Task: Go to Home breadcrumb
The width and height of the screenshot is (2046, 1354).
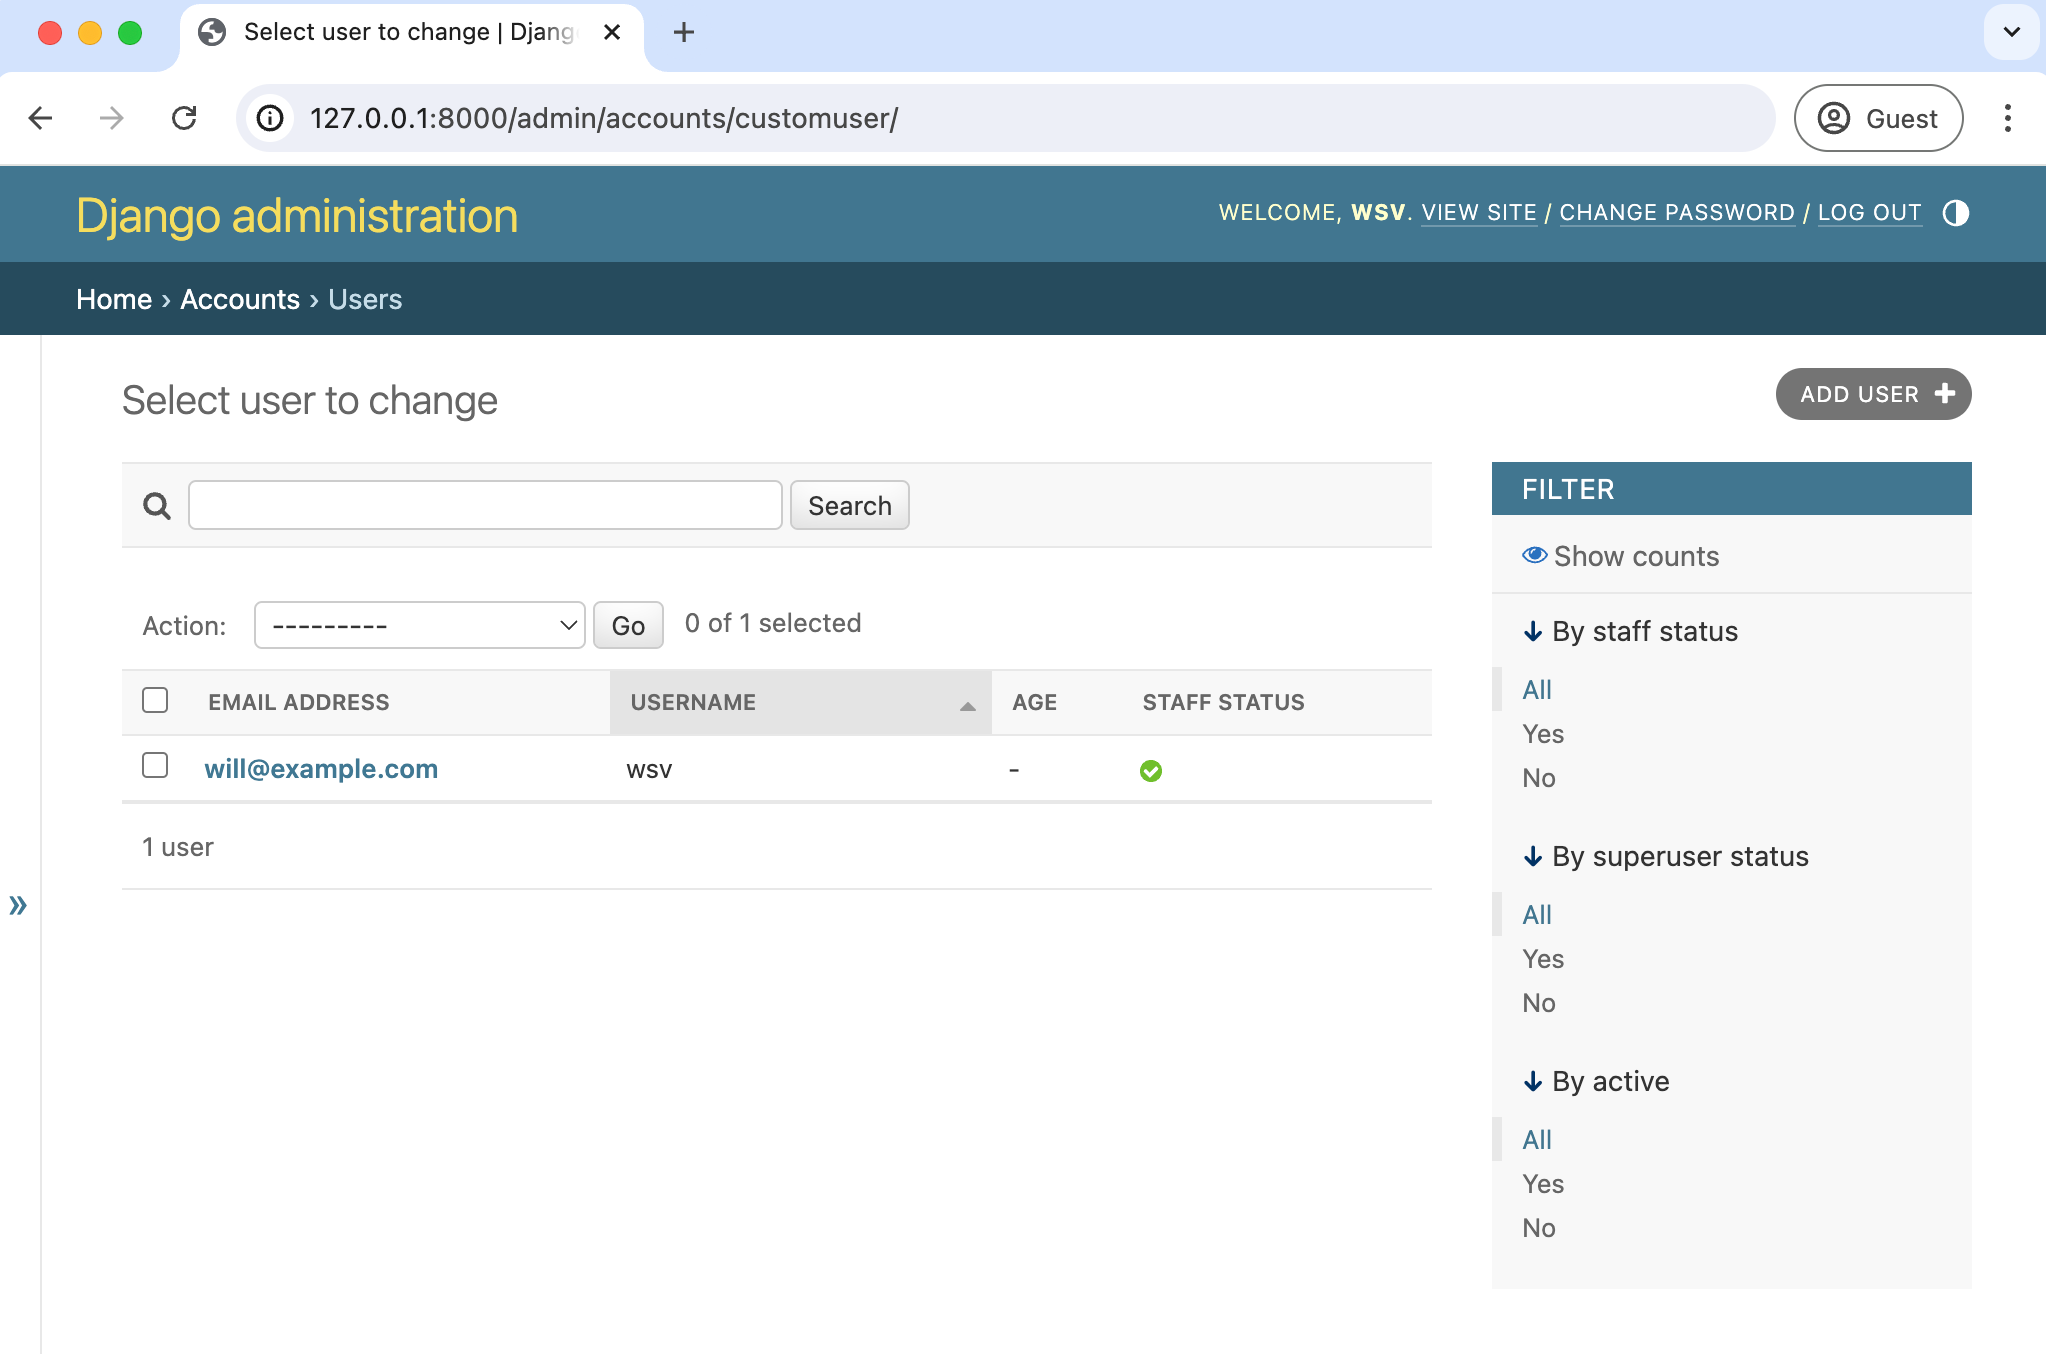Action: 114,299
